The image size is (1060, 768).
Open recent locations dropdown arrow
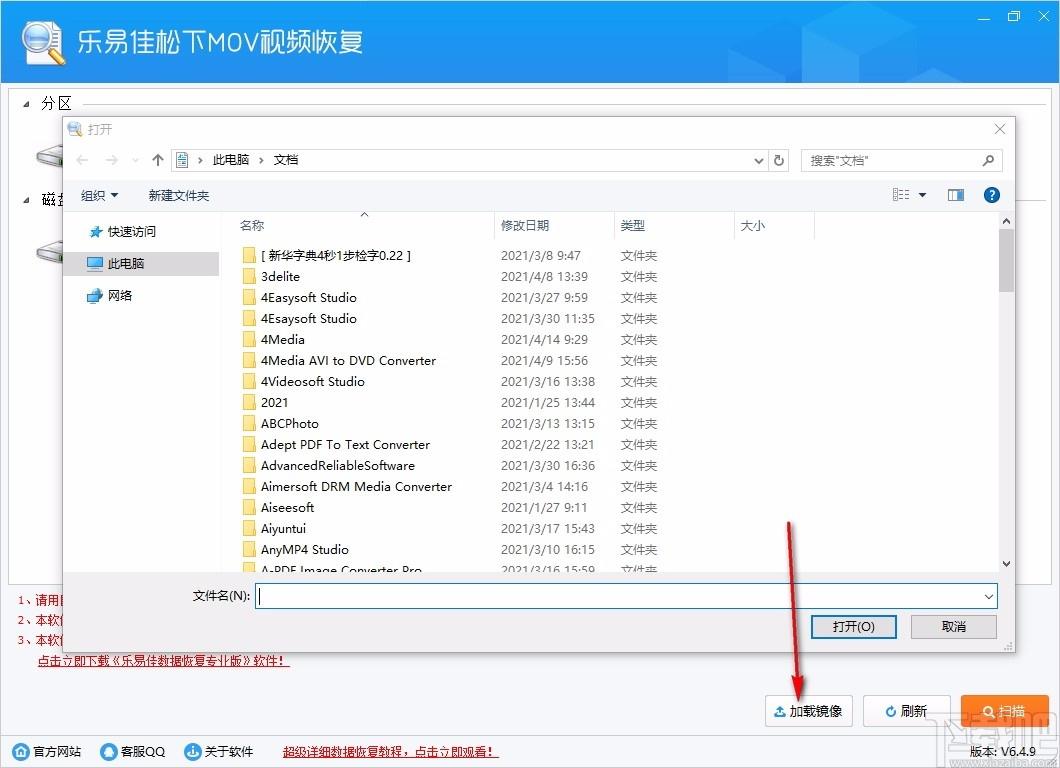pos(135,160)
